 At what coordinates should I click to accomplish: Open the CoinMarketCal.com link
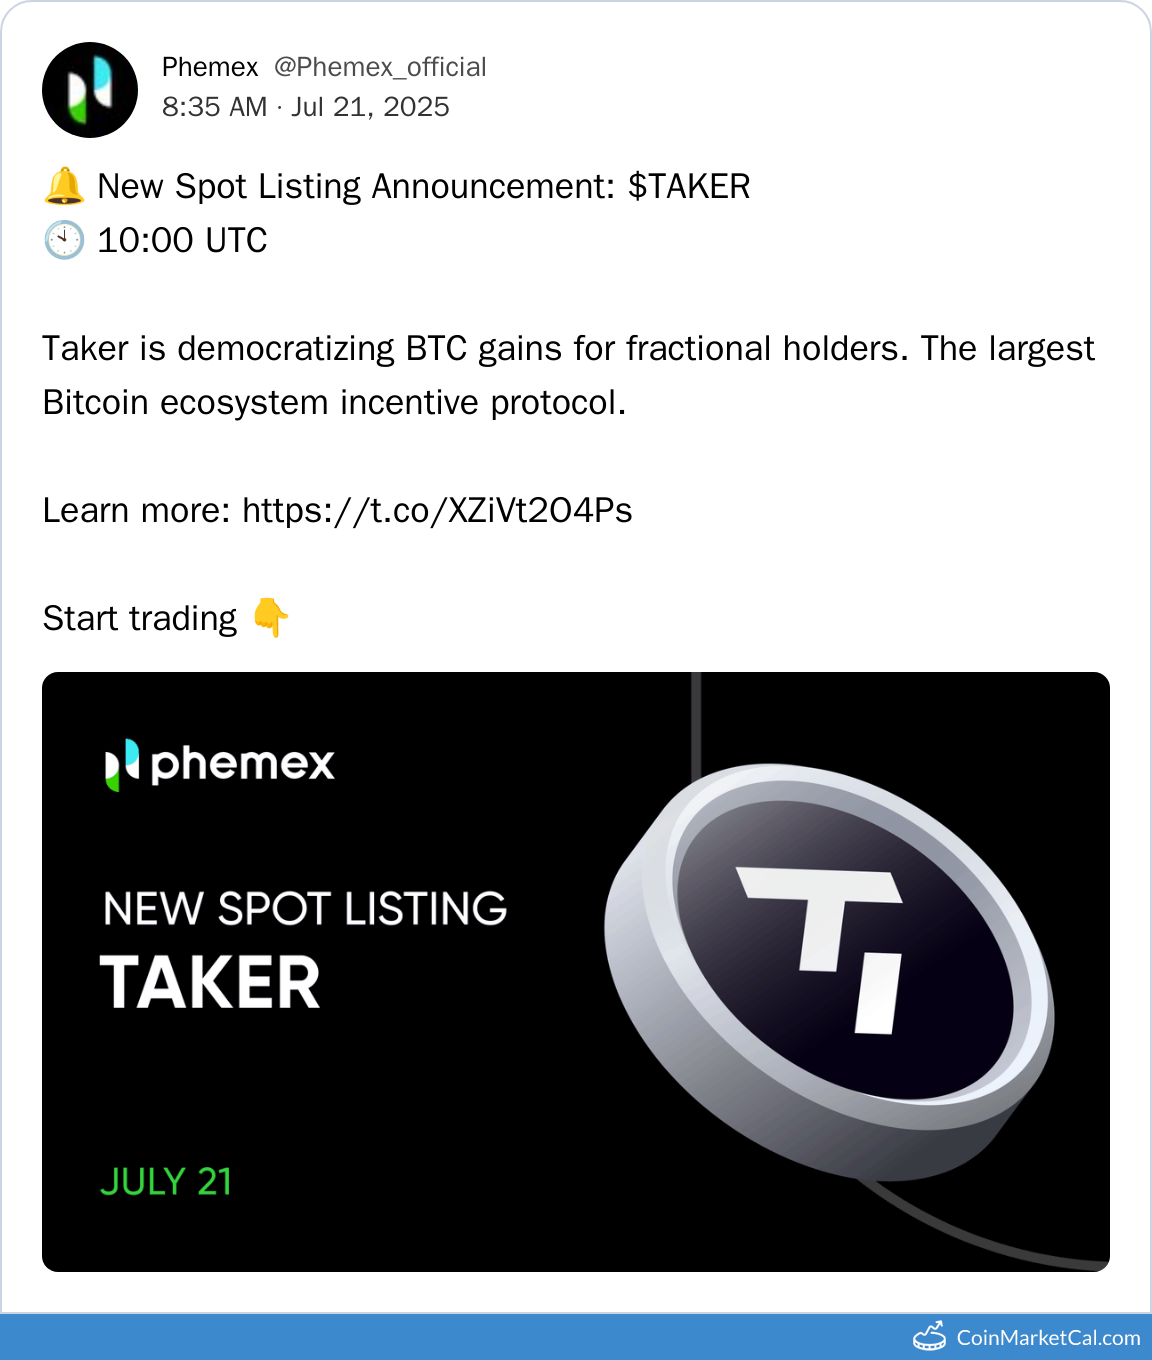(x=1048, y=1338)
